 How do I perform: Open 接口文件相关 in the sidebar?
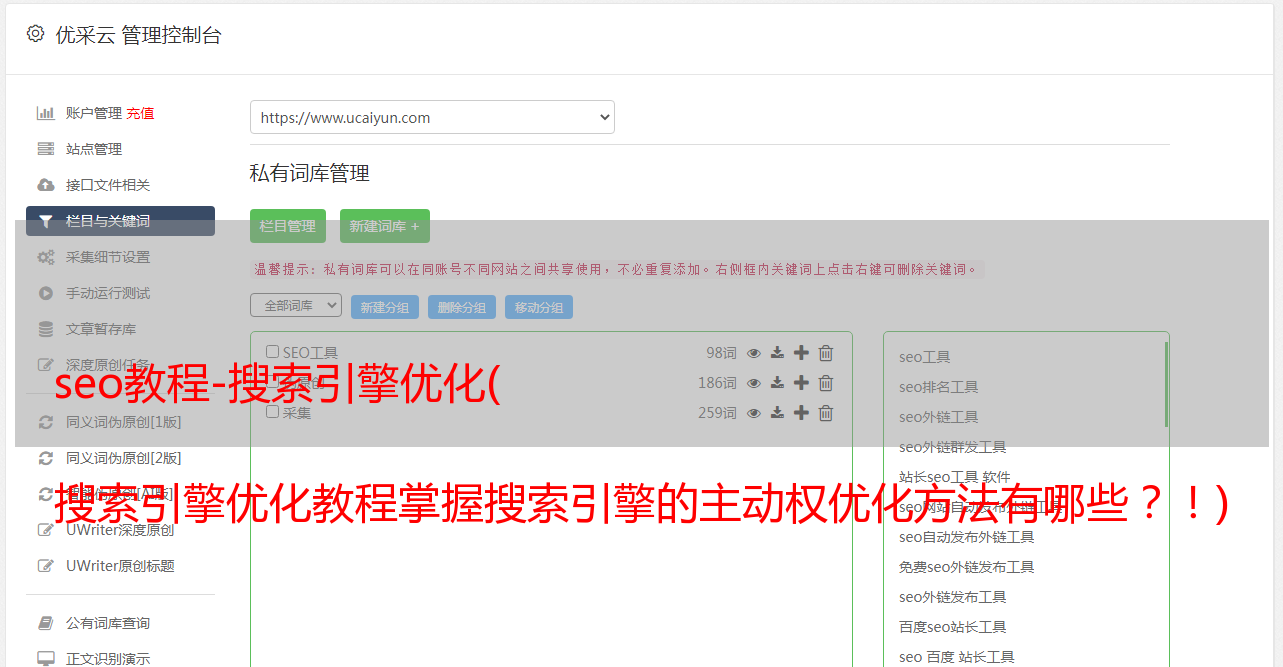point(108,185)
